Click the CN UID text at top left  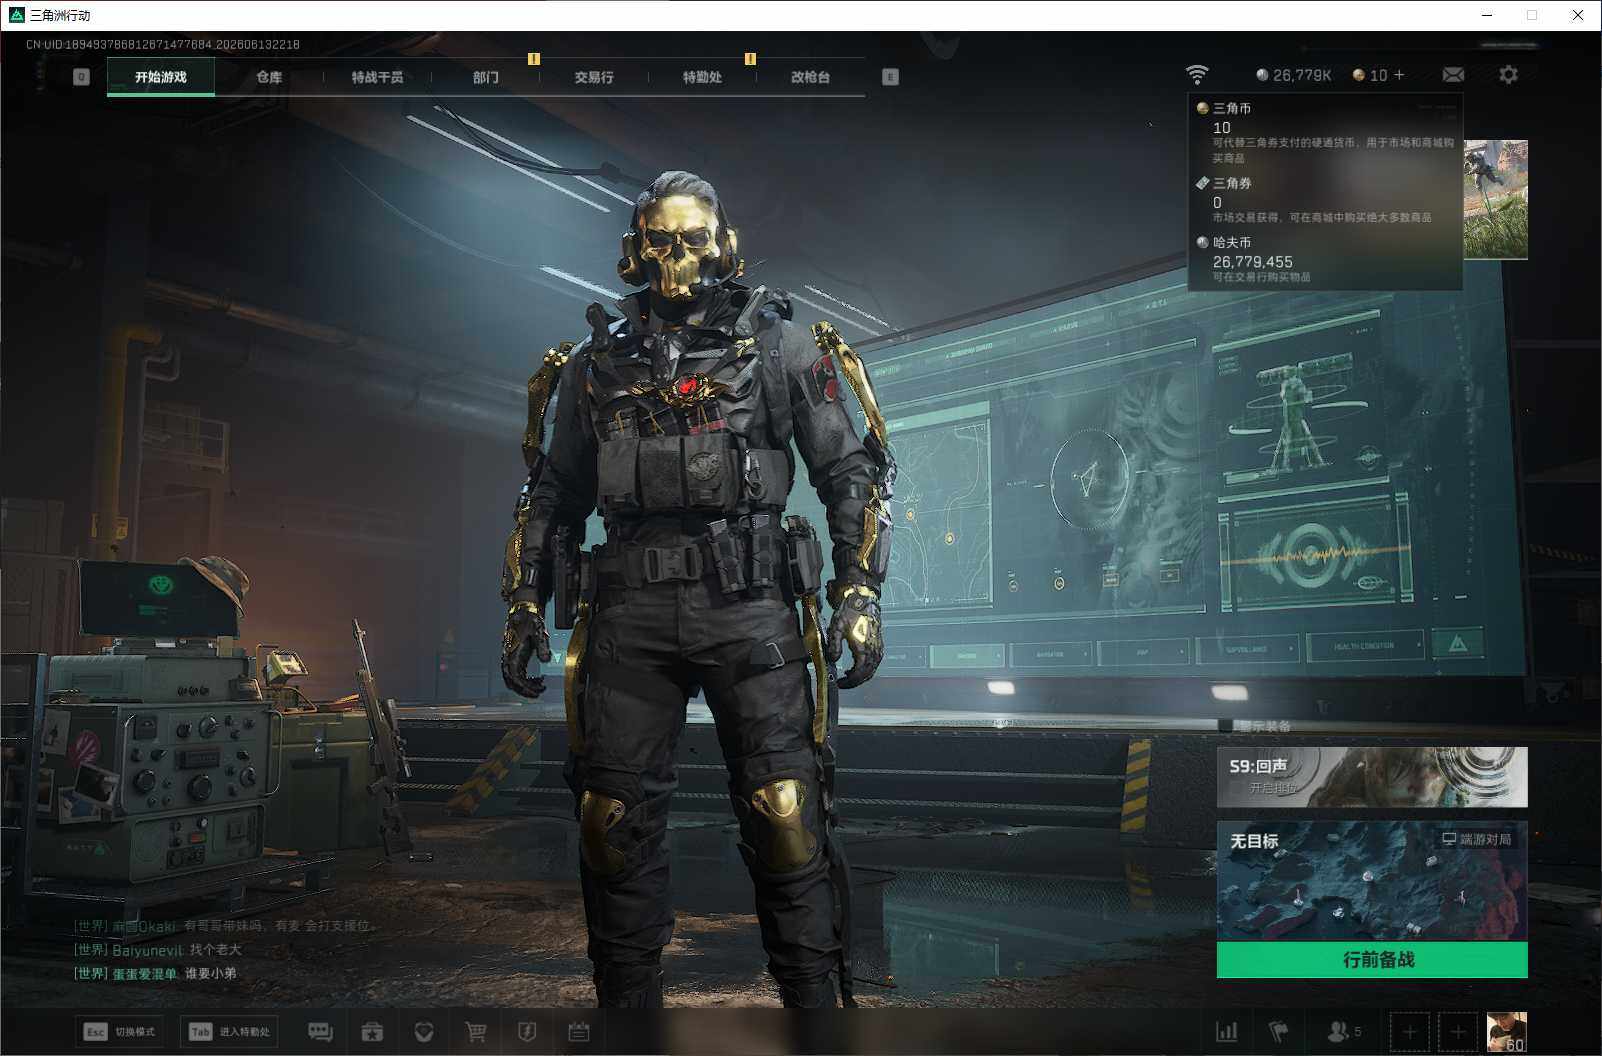(163, 45)
